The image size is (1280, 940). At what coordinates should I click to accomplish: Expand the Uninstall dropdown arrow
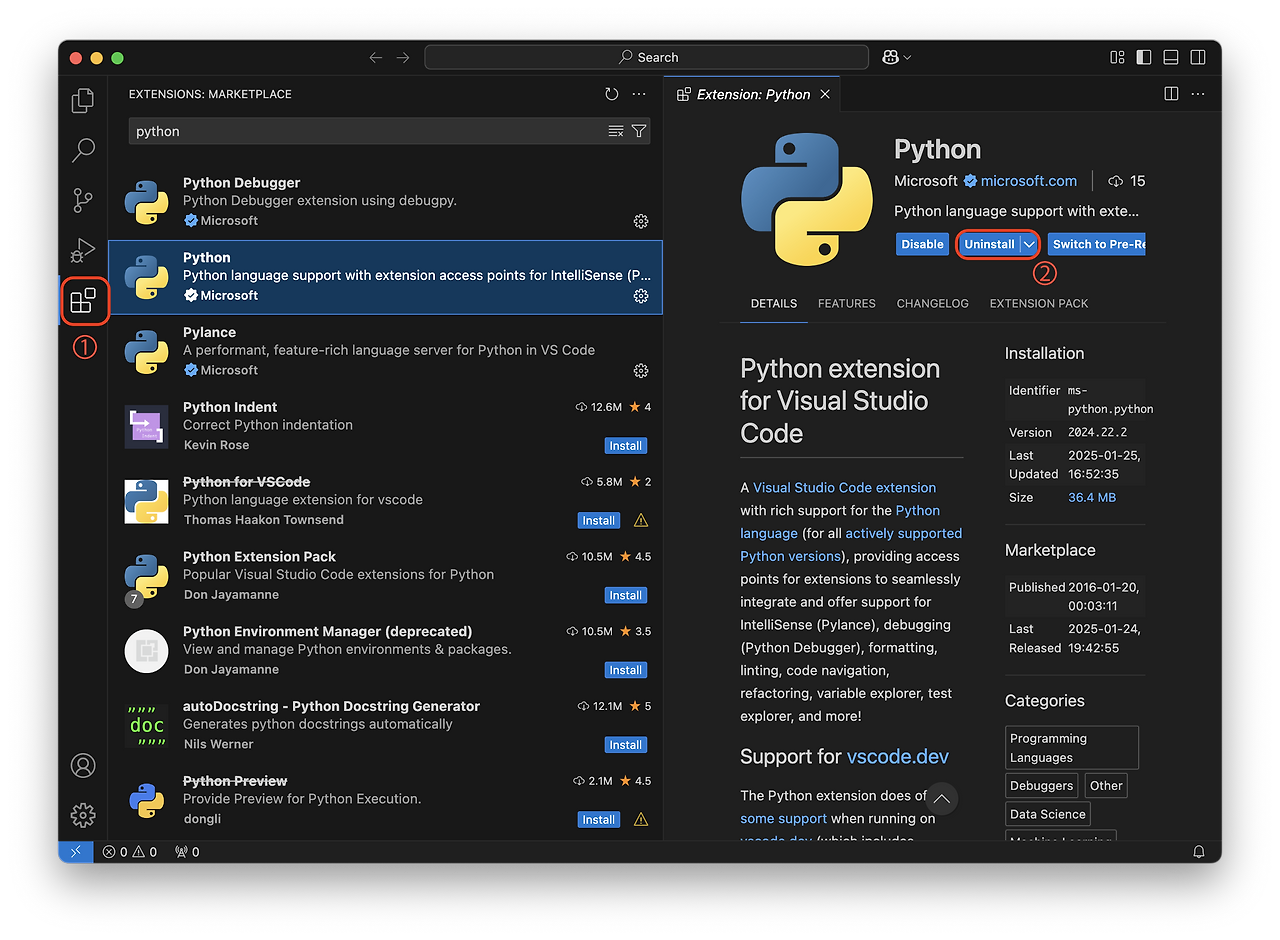coord(1029,244)
